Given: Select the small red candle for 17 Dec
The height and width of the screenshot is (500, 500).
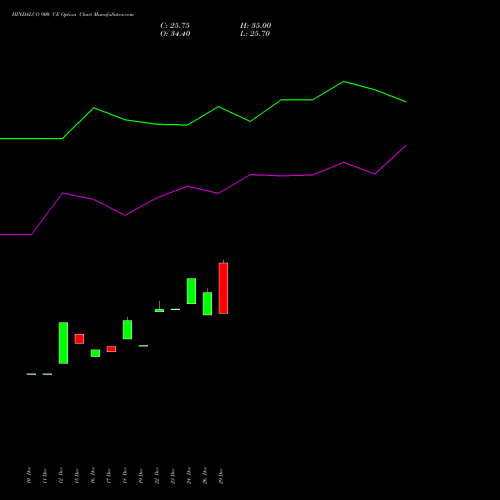Looking at the screenshot, I should (111, 349).
